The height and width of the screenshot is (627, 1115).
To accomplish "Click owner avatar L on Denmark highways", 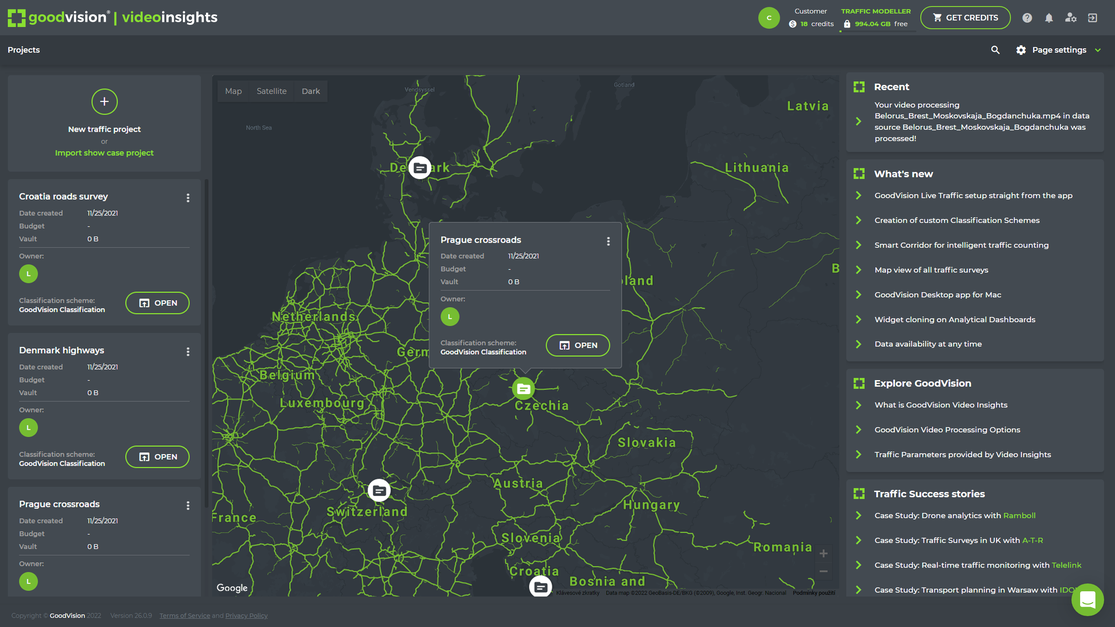I will click(x=28, y=427).
